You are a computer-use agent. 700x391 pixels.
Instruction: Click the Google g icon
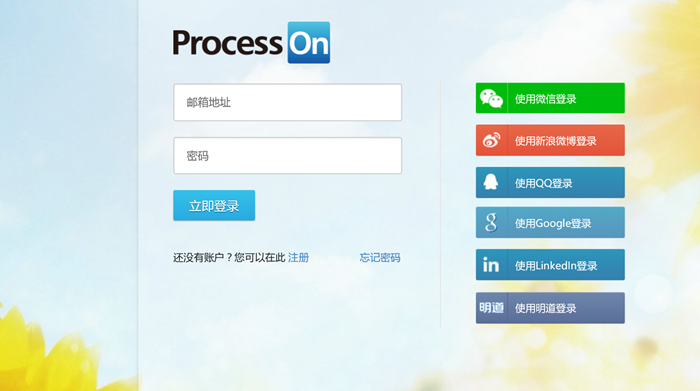click(x=491, y=222)
